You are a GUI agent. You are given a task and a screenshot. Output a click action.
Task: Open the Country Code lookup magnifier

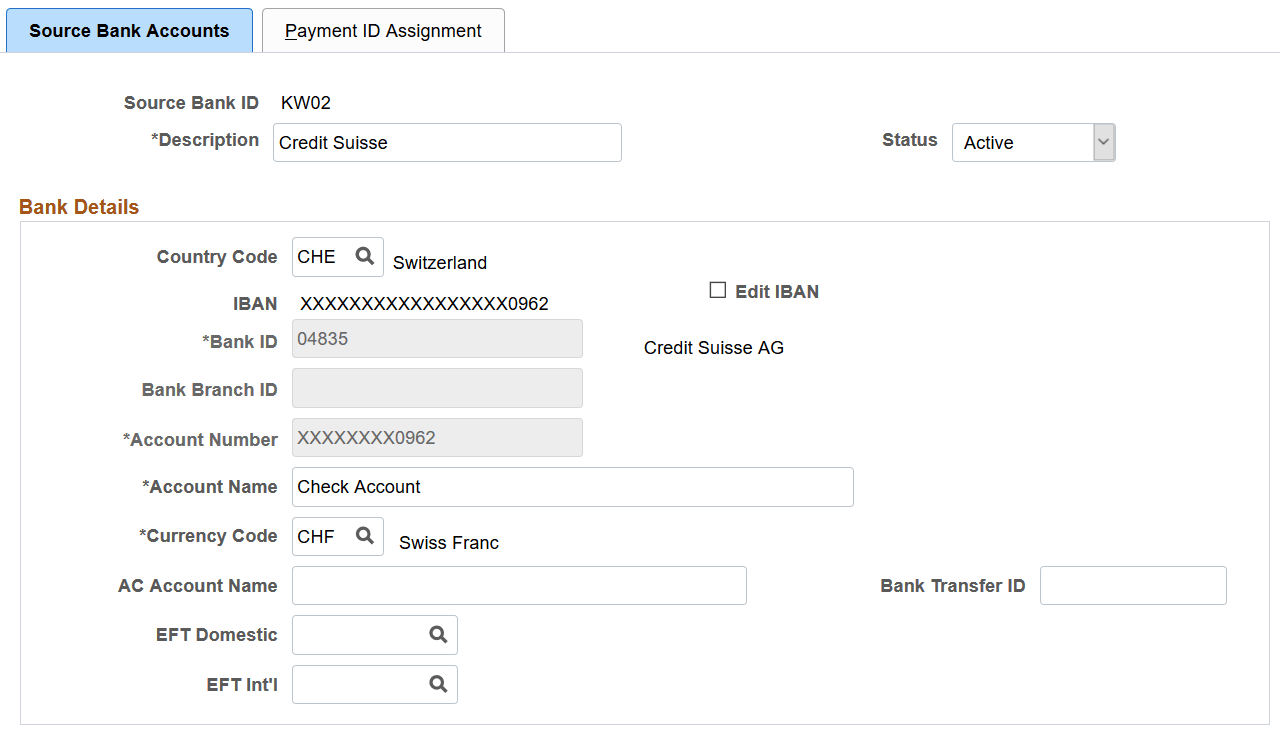tap(364, 257)
